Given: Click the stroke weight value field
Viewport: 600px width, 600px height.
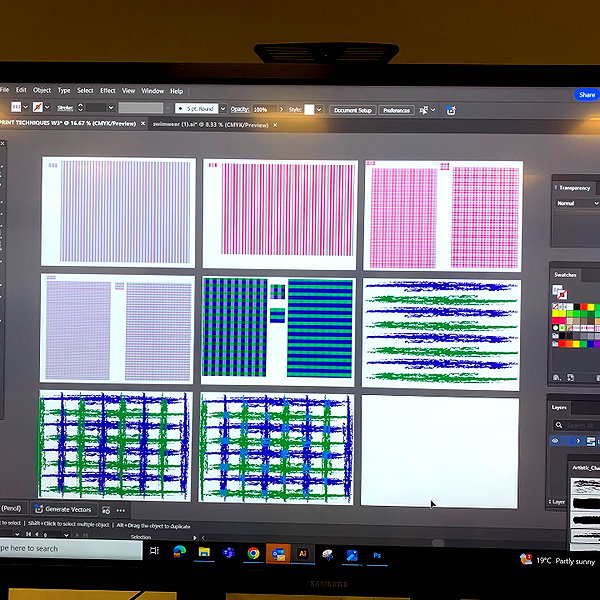Looking at the screenshot, I should 95,108.
